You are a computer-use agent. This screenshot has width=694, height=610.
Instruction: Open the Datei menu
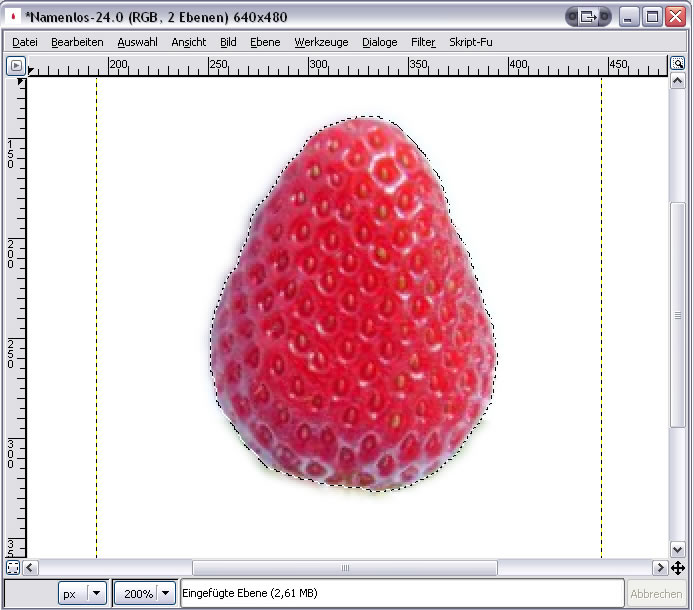pyautogui.click(x=25, y=42)
